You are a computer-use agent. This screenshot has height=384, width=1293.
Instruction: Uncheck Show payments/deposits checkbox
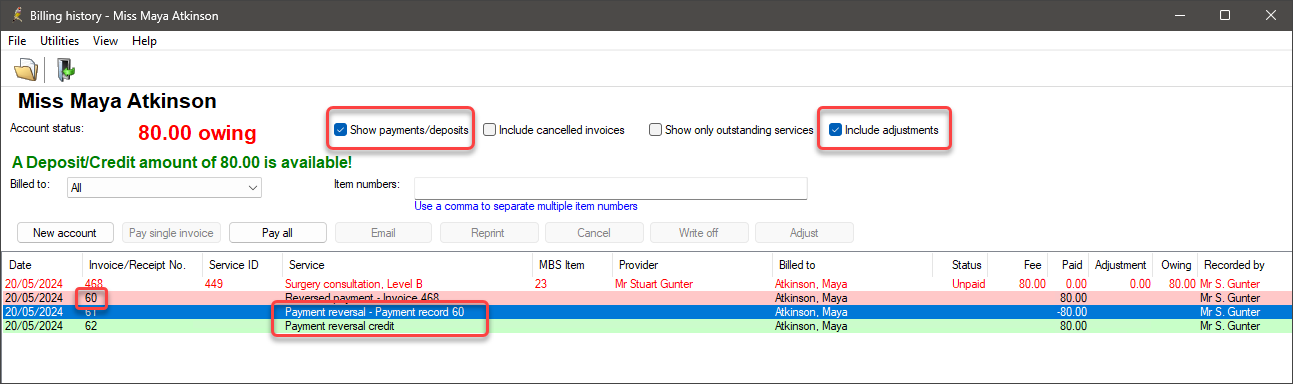pos(341,130)
